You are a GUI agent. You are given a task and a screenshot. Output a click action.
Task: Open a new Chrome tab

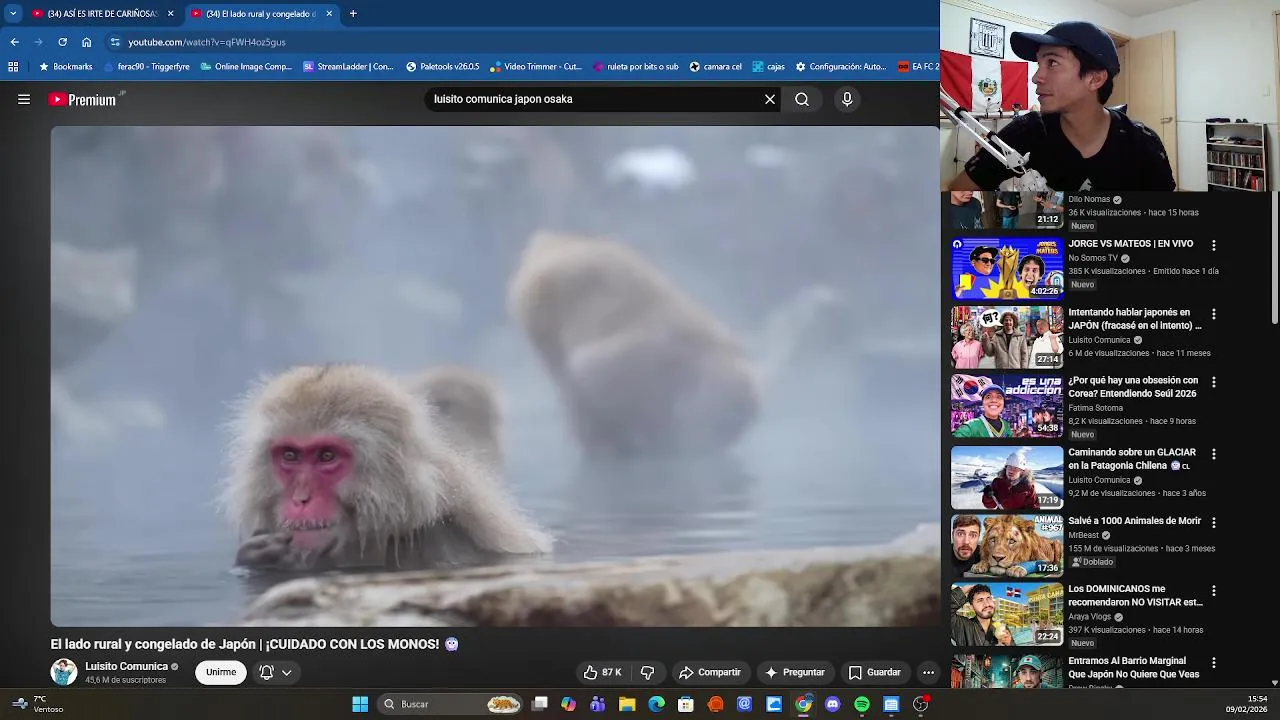coord(353,14)
